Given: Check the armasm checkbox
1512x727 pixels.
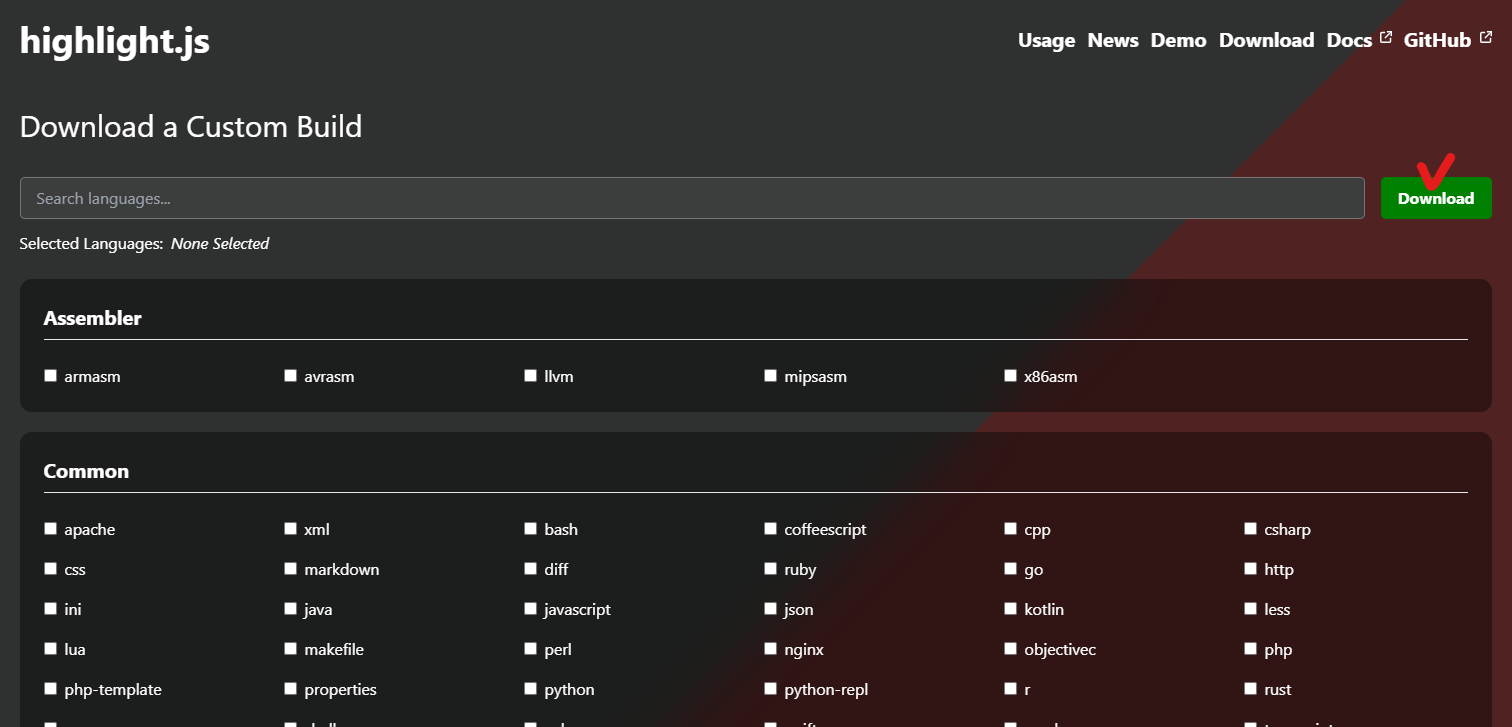Looking at the screenshot, I should 50,376.
